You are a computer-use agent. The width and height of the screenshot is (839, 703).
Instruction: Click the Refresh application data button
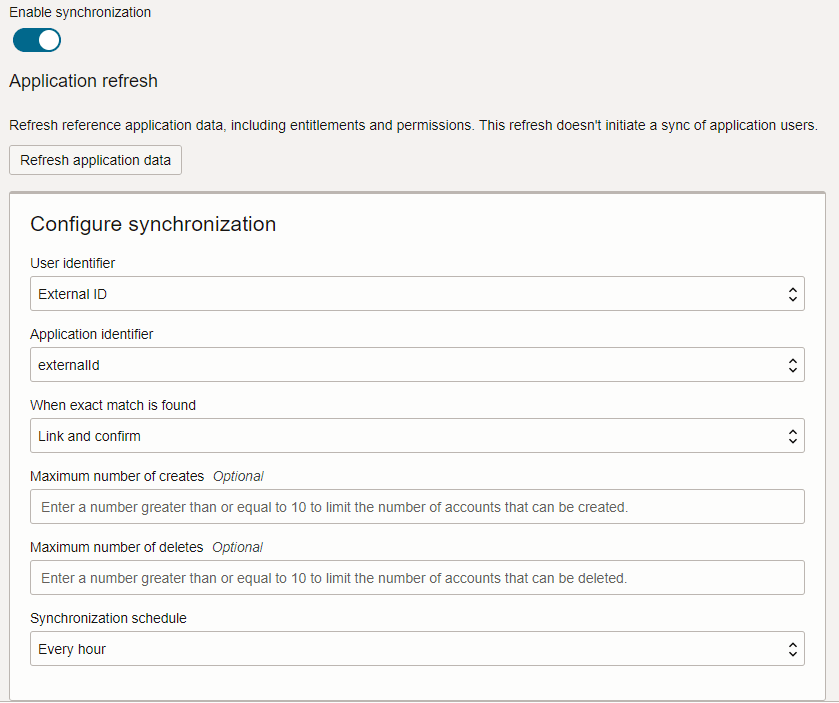click(95, 160)
